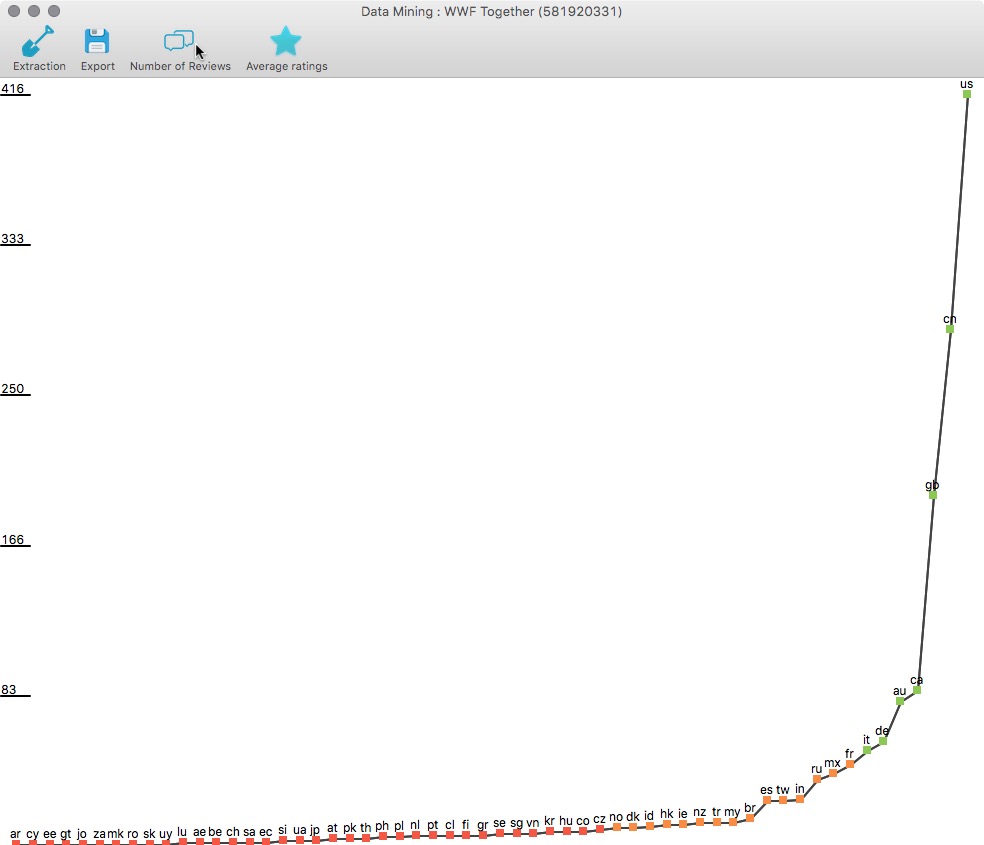Click the window title text

point(491,11)
